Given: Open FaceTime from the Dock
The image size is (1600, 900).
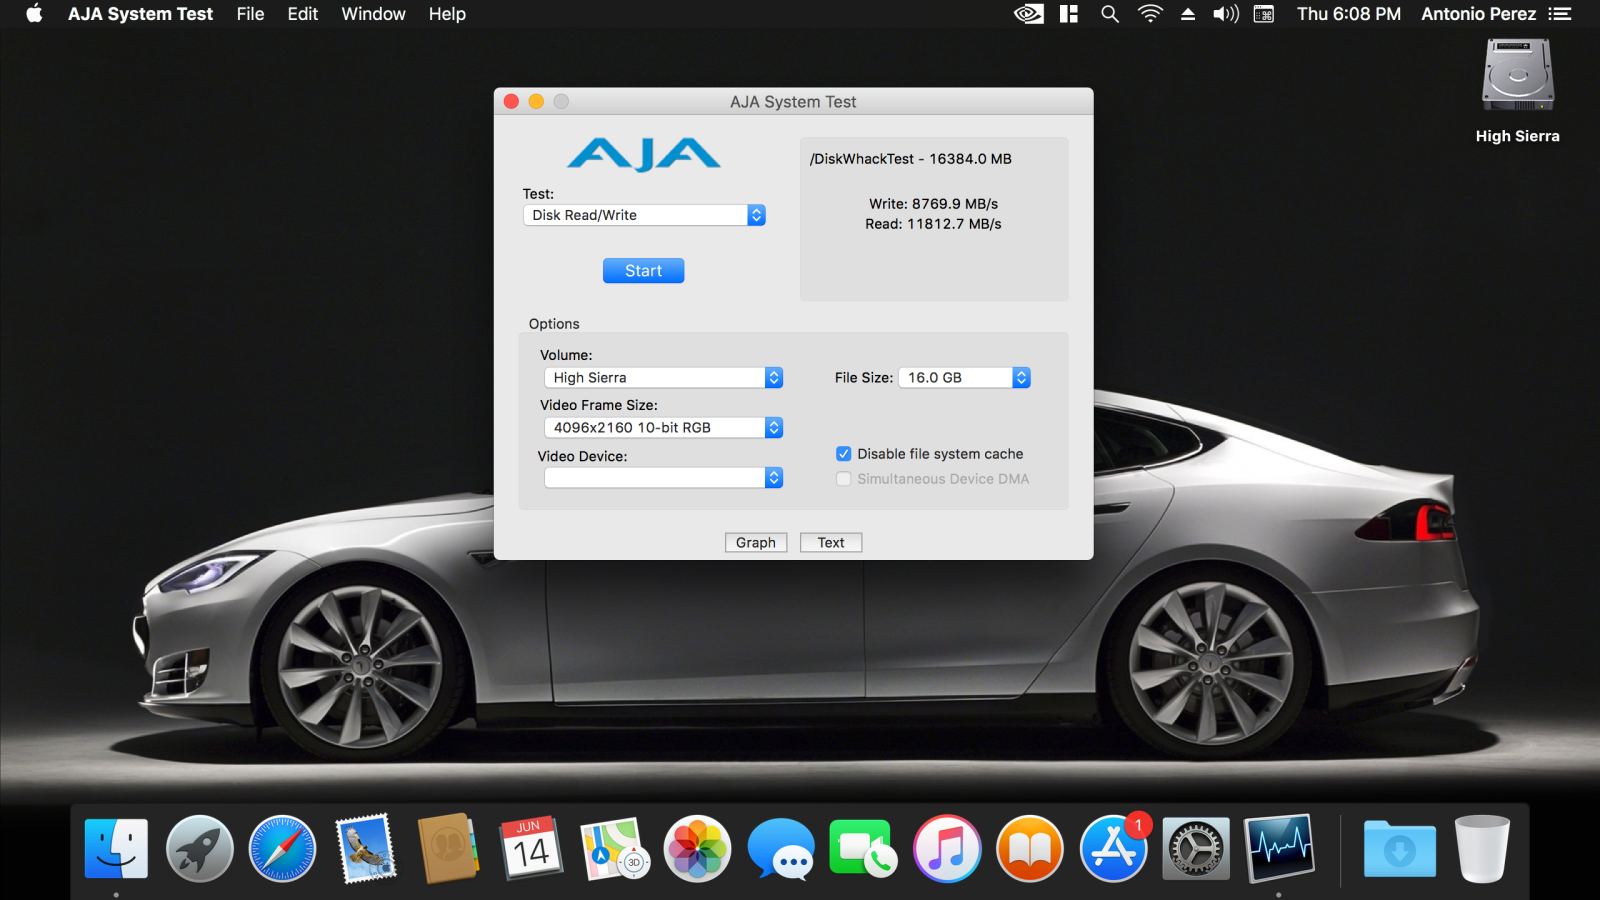Looking at the screenshot, I should pyautogui.click(x=864, y=849).
